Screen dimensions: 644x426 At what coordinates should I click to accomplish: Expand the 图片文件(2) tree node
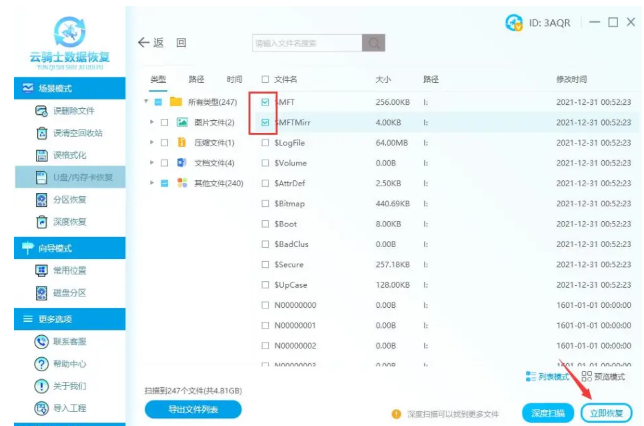tap(152, 122)
